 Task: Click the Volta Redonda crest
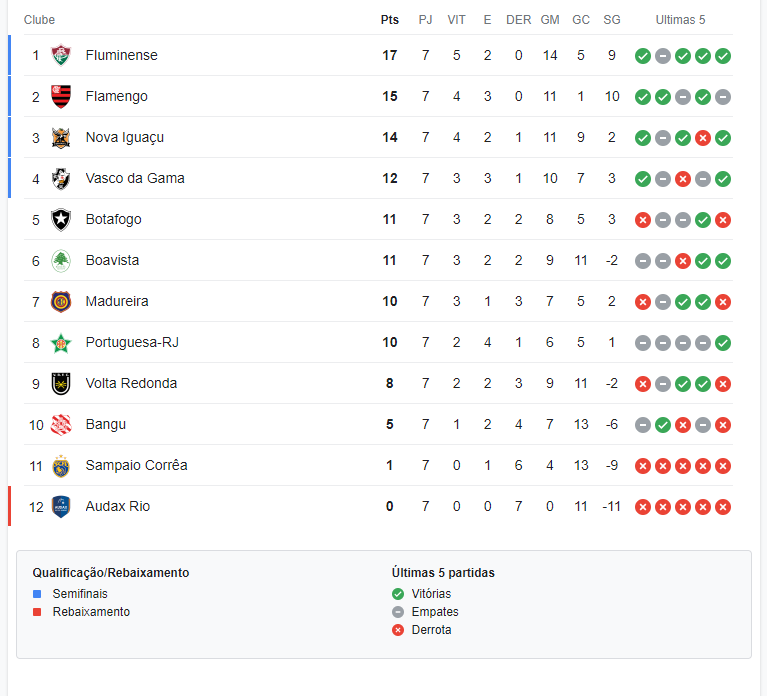(61, 383)
